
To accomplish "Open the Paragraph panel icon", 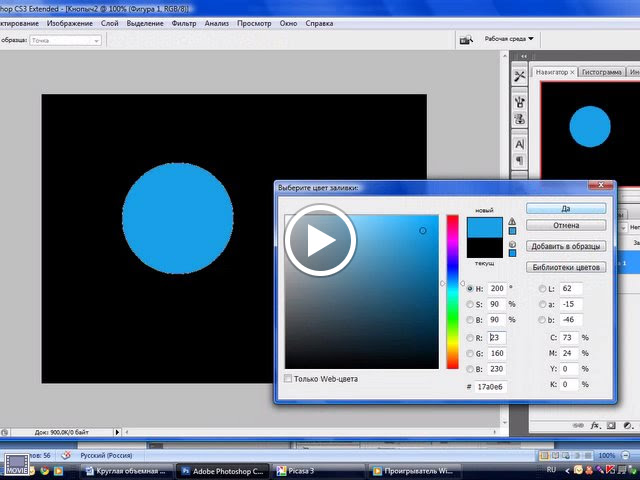I will (519, 160).
